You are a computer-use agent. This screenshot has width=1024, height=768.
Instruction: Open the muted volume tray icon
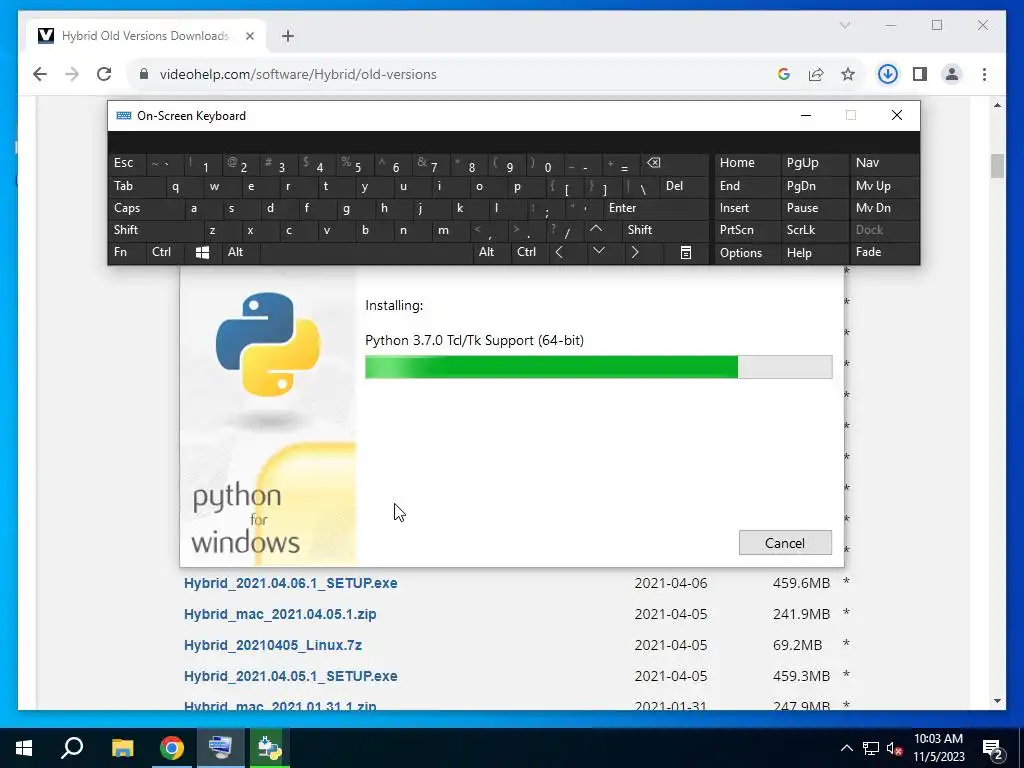pyautogui.click(x=895, y=749)
